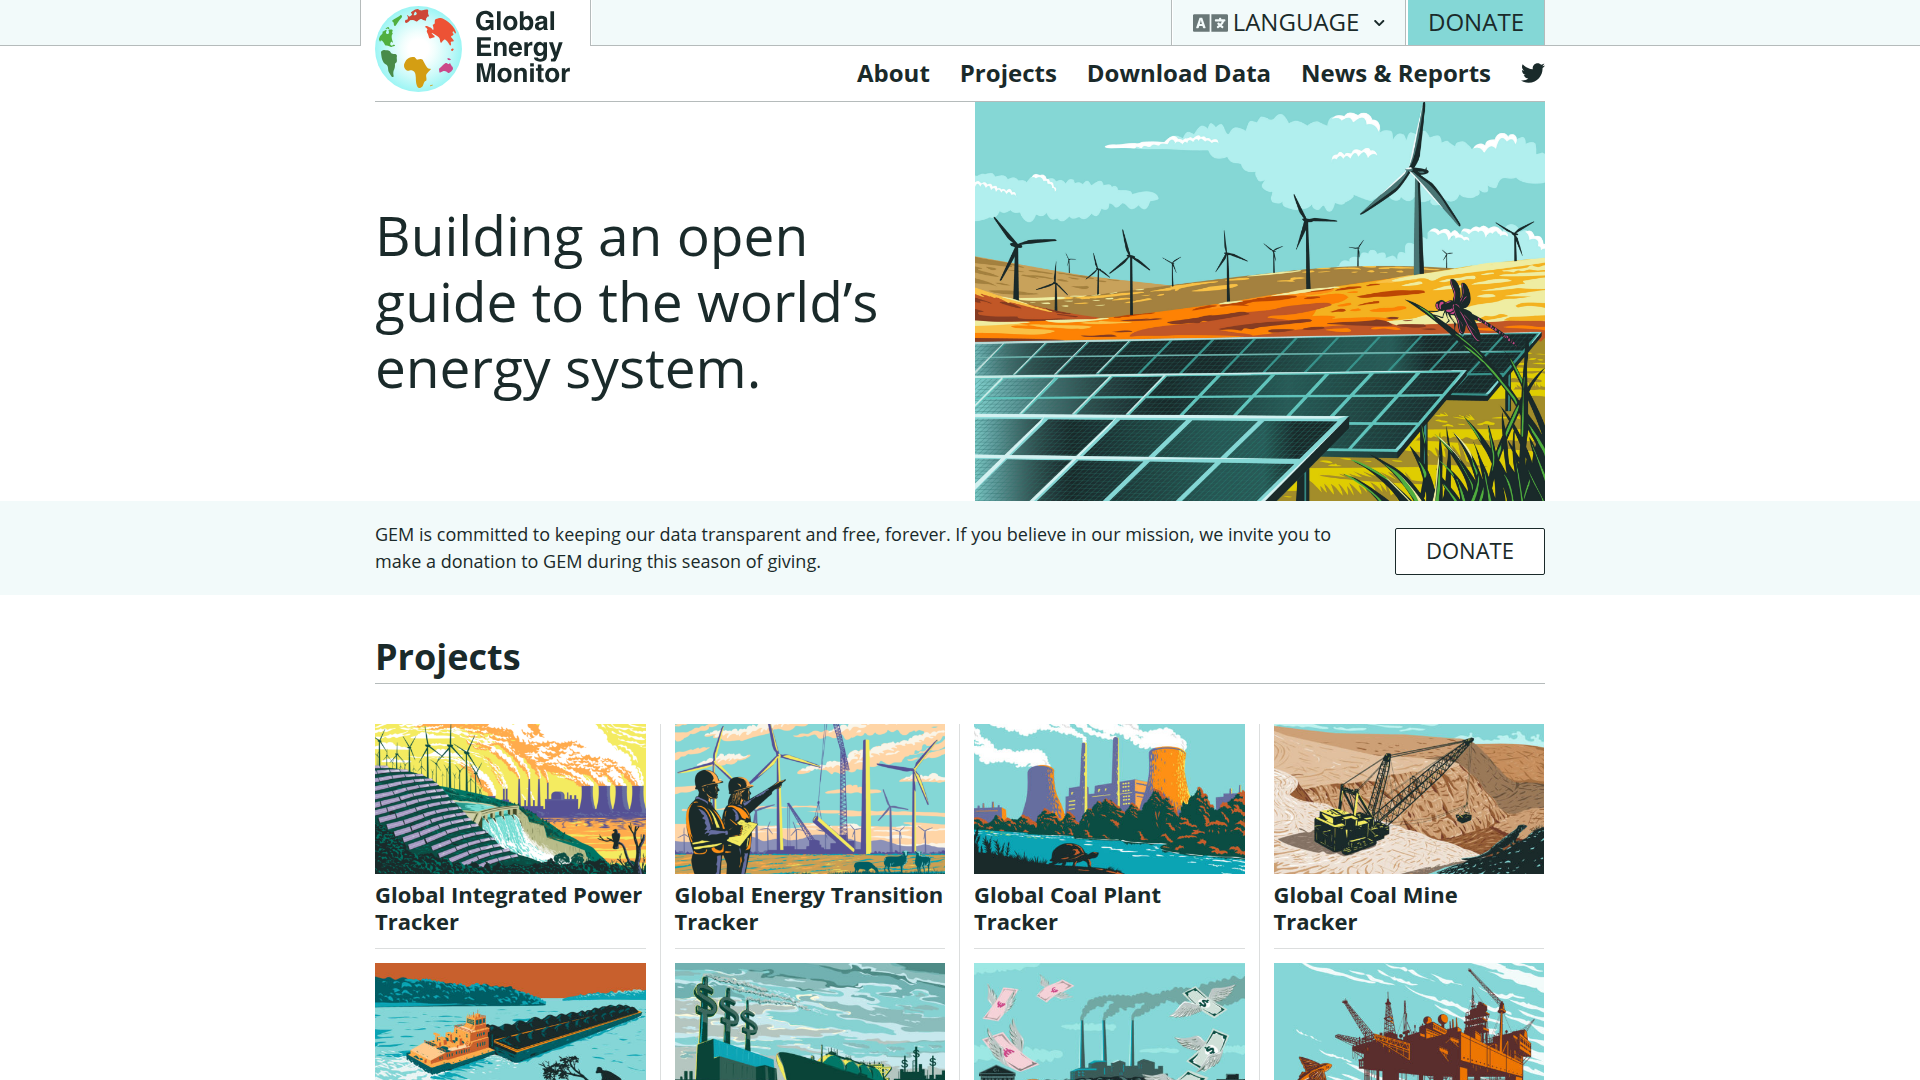Click the Projects section heading

click(x=448, y=658)
